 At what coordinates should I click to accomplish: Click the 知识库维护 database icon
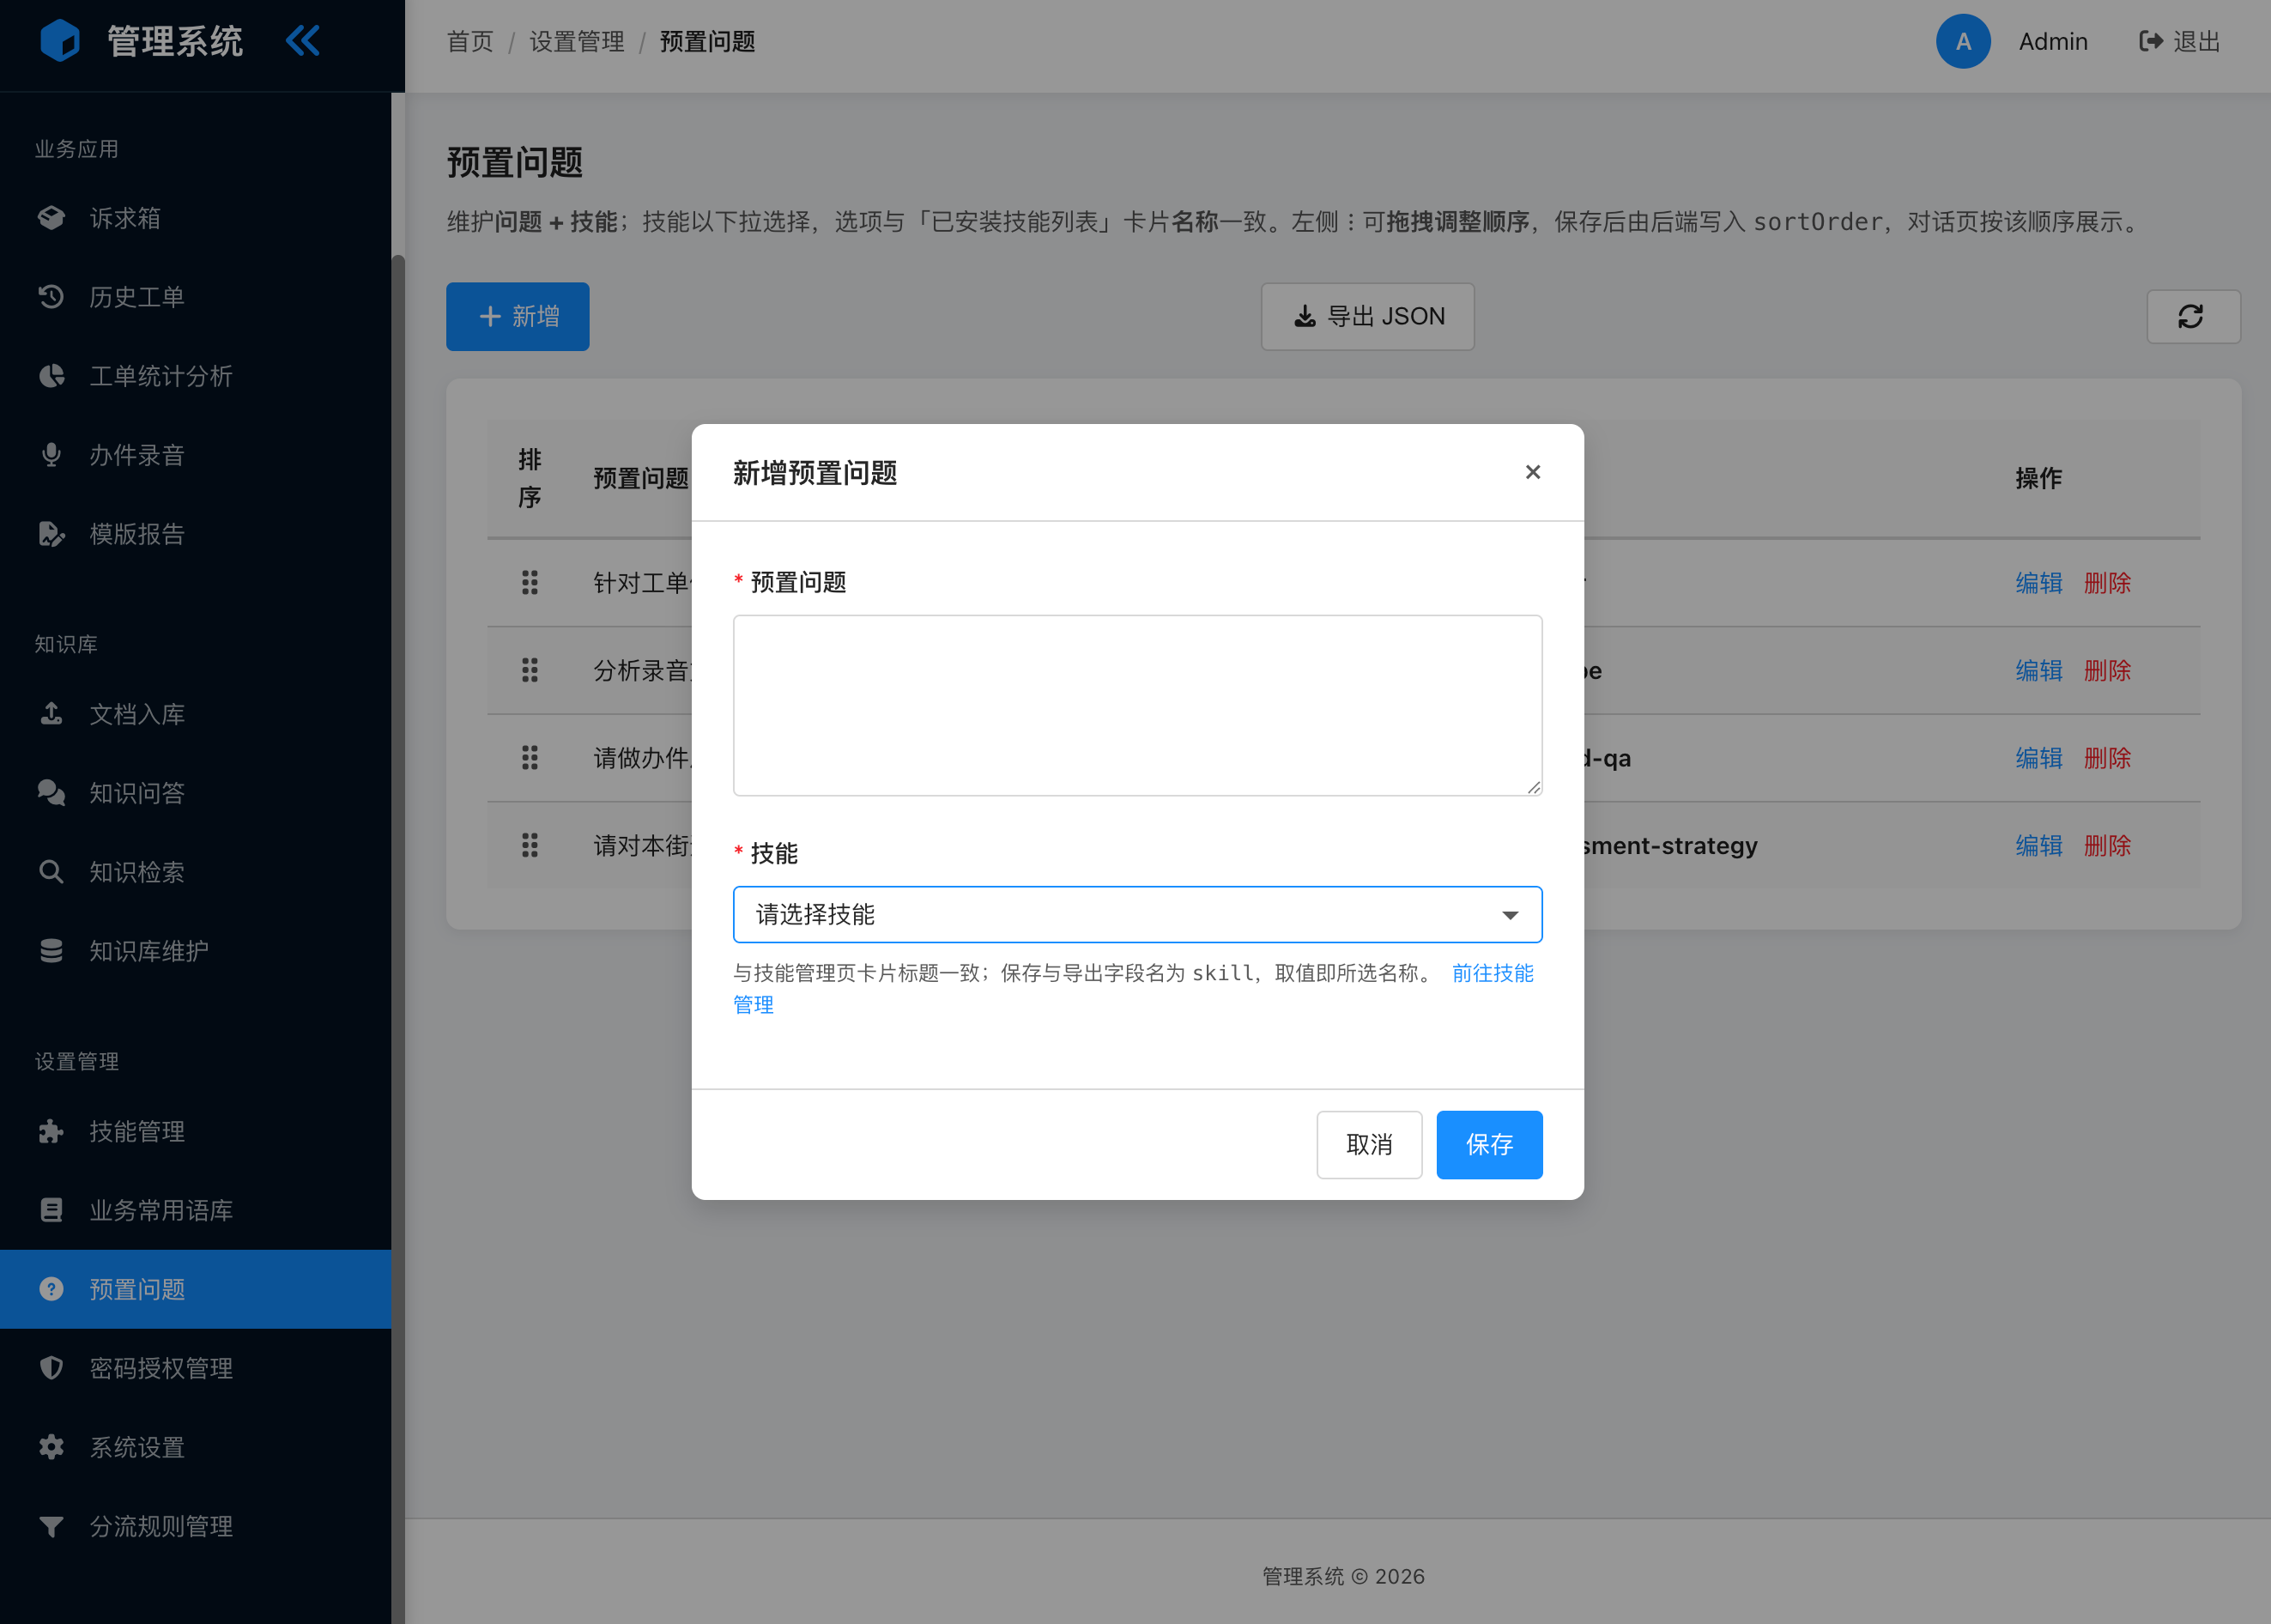click(x=51, y=951)
